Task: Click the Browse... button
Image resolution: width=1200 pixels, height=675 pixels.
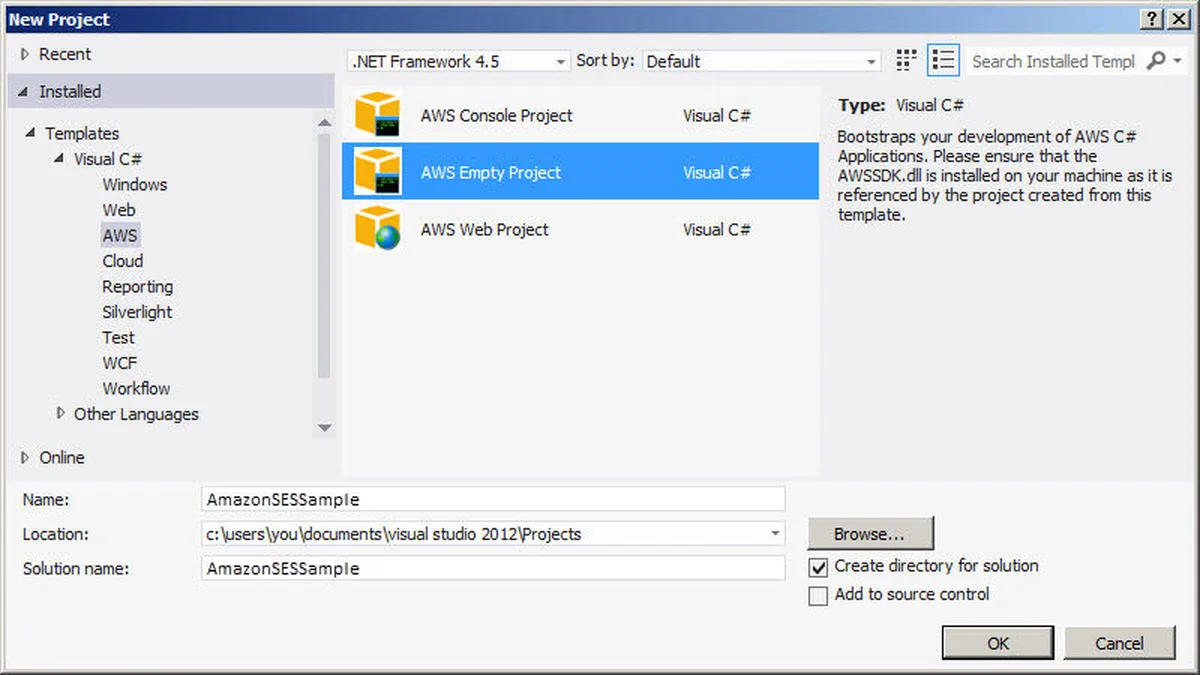Action: click(870, 534)
